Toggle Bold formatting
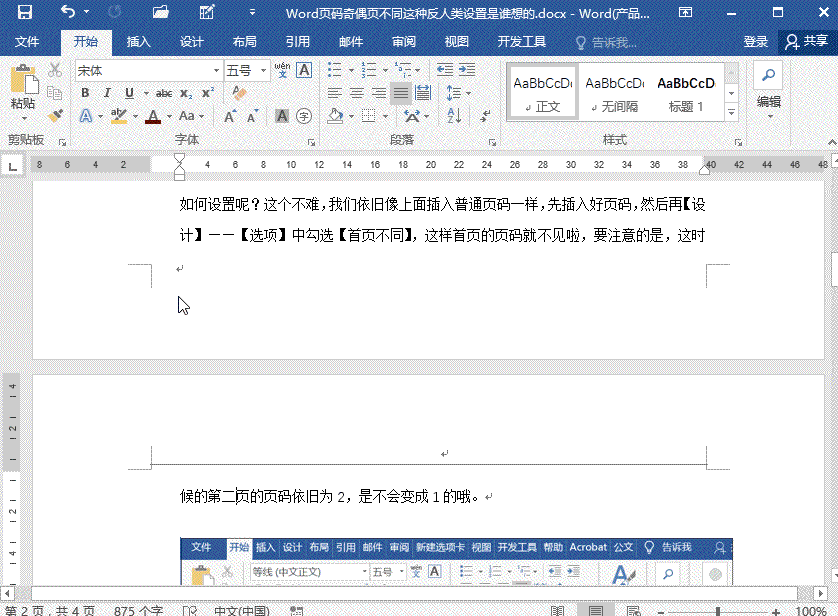The image size is (838, 616). pos(85,93)
